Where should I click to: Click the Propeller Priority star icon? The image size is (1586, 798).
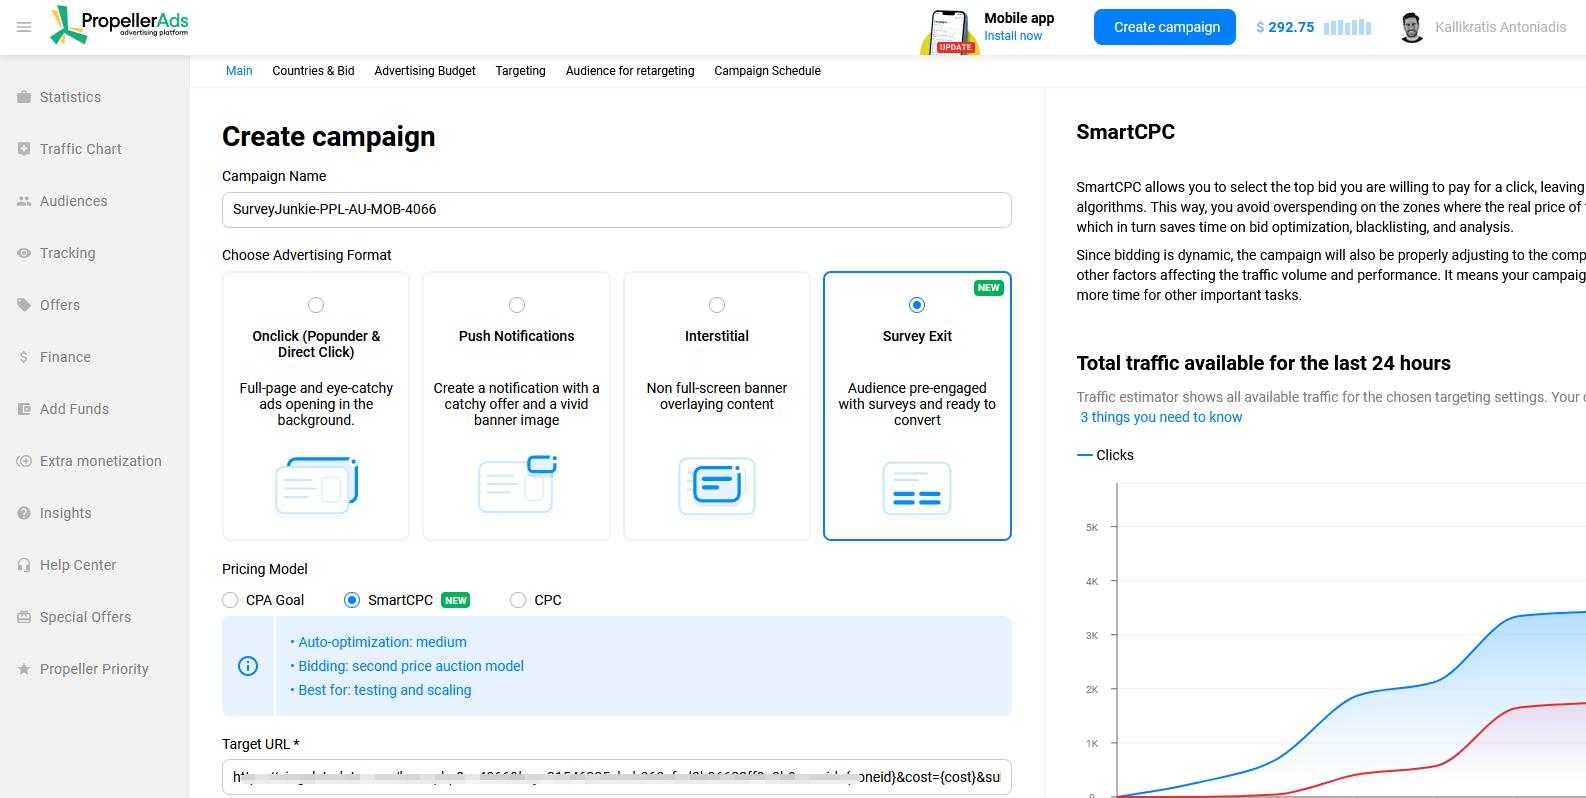click(24, 669)
